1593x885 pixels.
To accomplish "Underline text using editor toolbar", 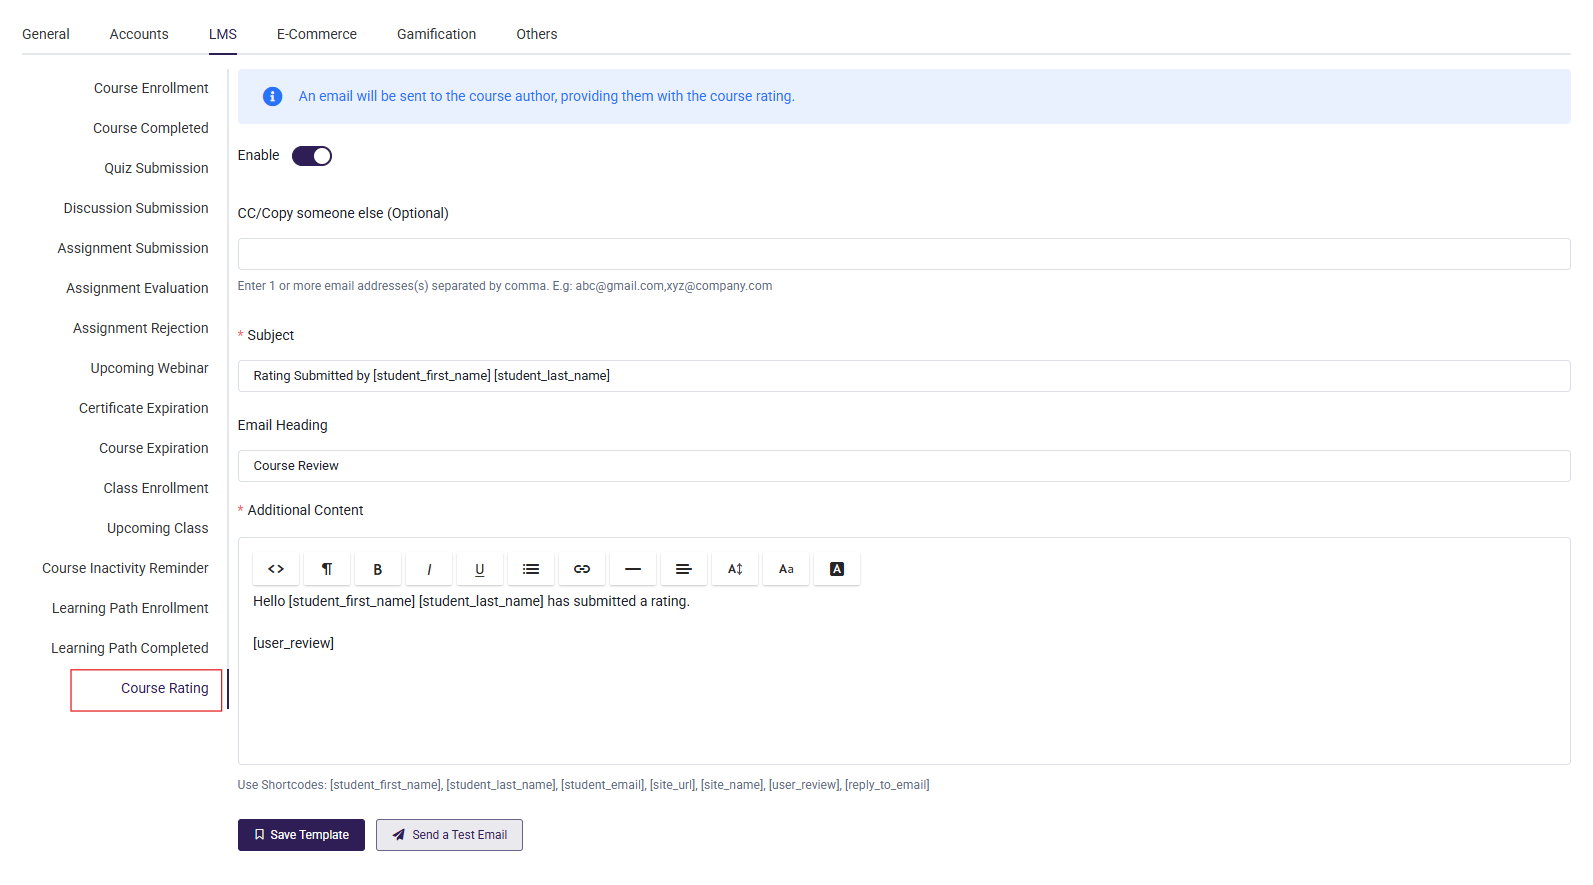I will pyautogui.click(x=480, y=569).
